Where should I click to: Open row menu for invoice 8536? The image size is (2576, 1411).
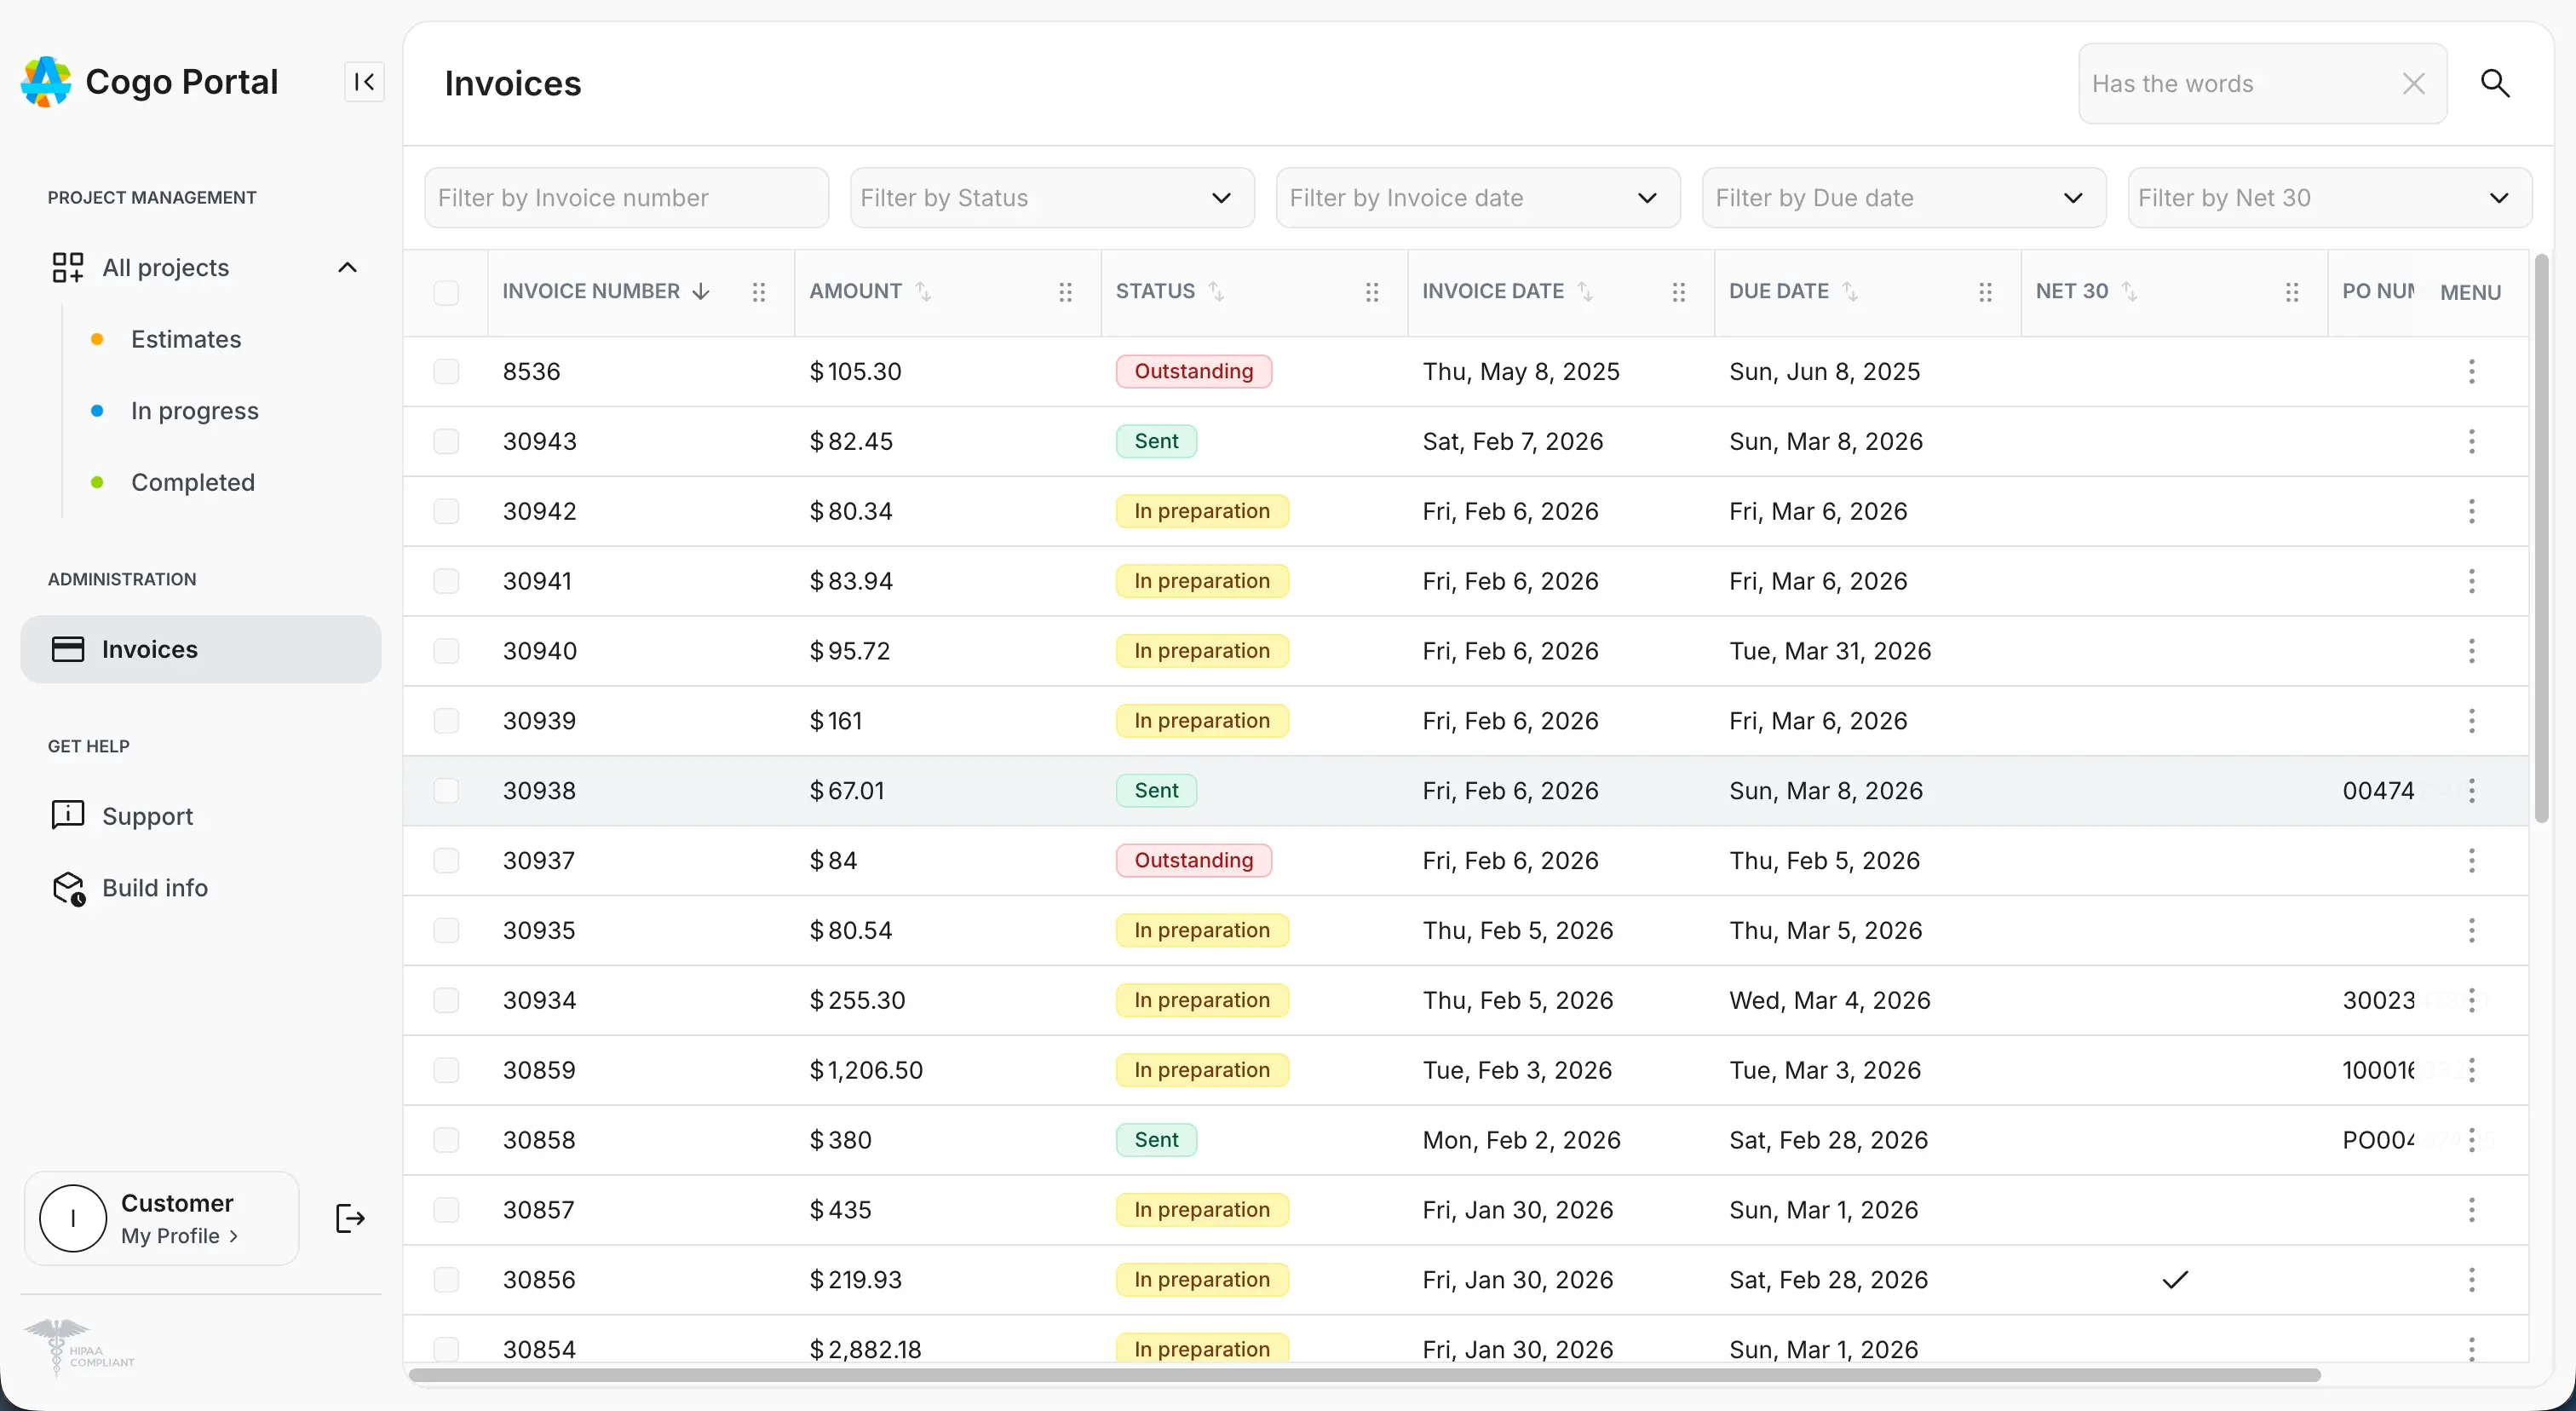point(2472,371)
